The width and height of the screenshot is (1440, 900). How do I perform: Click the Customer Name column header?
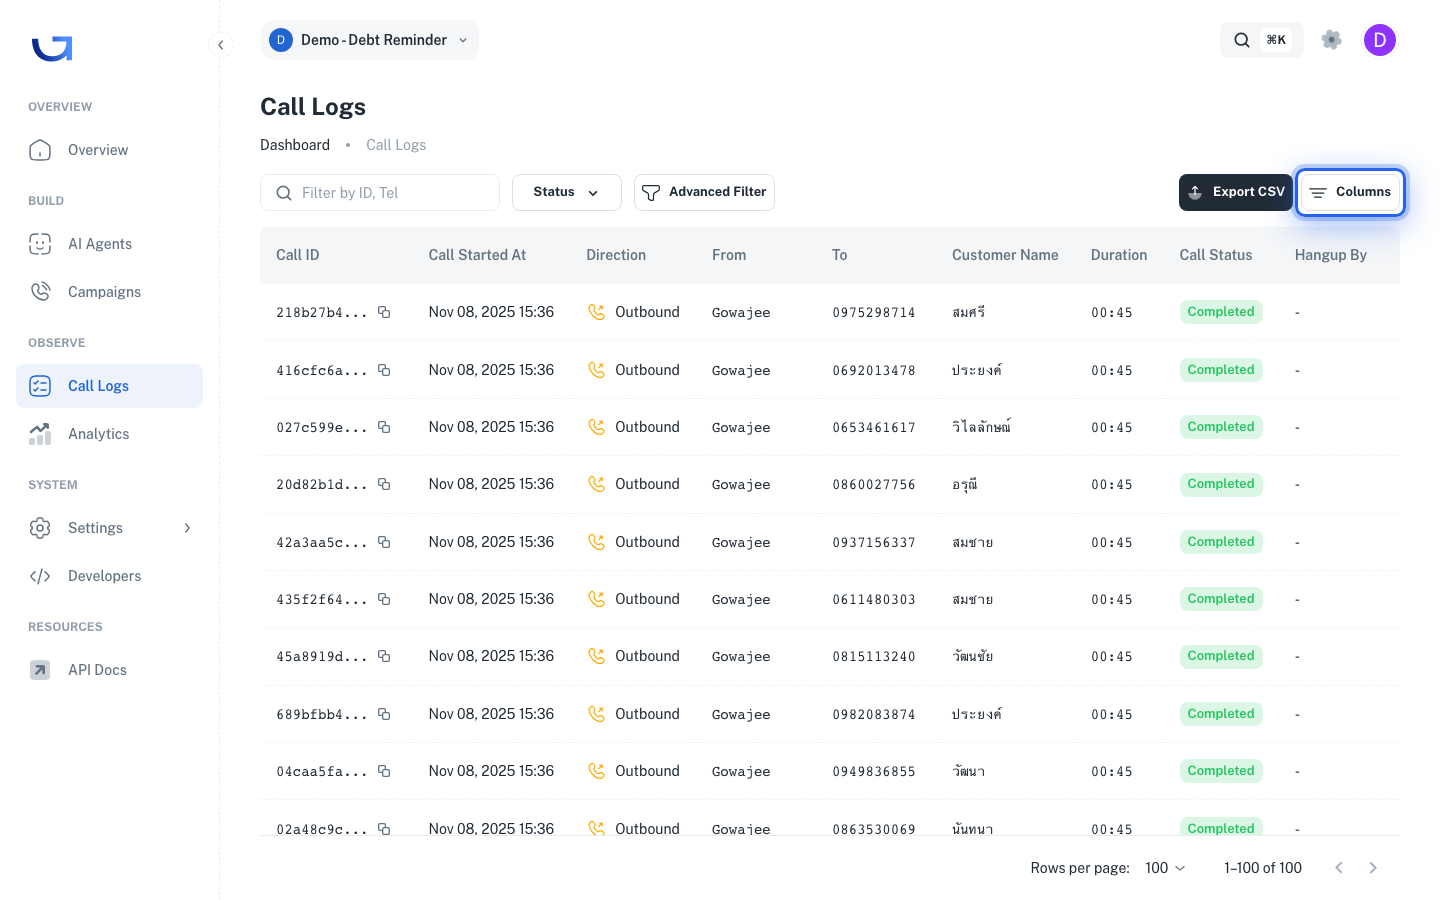pos(1005,255)
